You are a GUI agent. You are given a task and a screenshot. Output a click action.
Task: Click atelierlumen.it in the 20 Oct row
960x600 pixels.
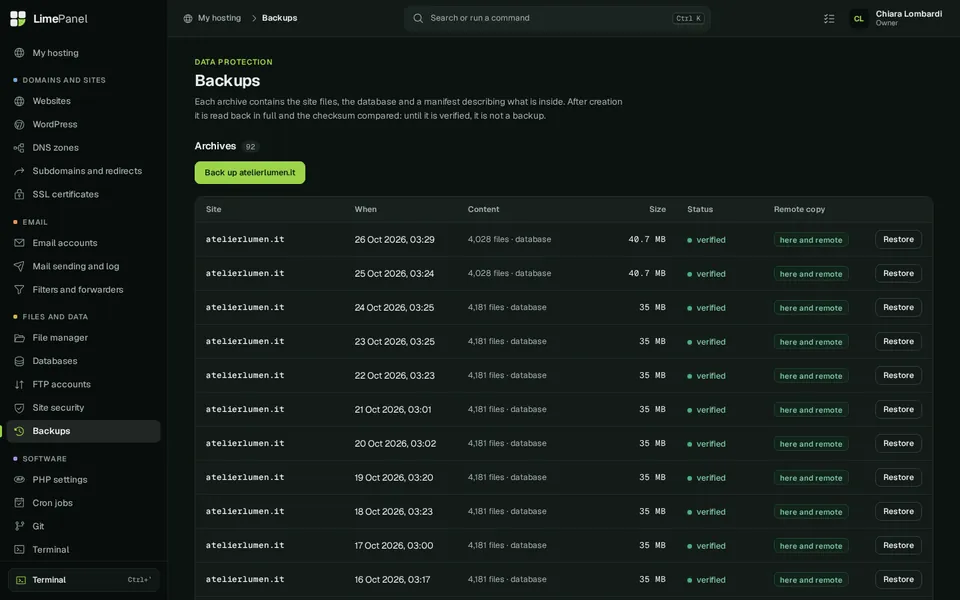(x=245, y=443)
